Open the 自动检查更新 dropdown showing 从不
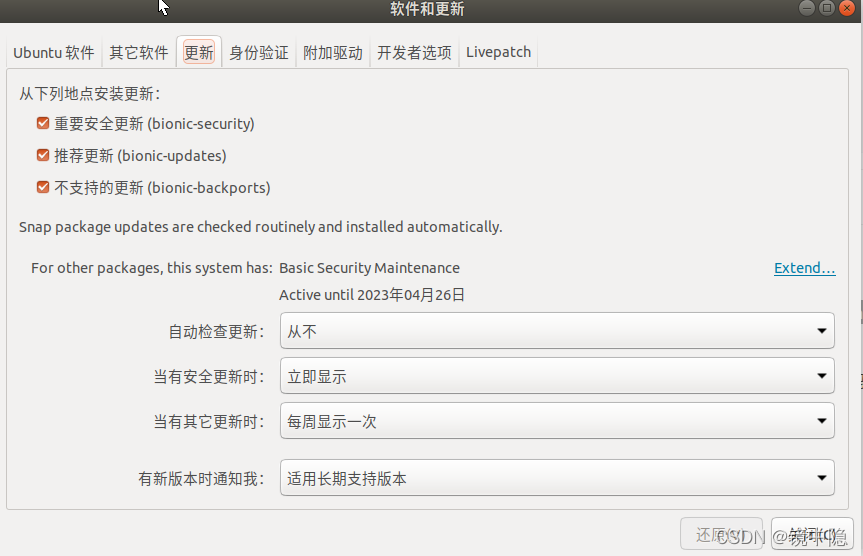Viewport: 863px width, 556px height. (557, 331)
